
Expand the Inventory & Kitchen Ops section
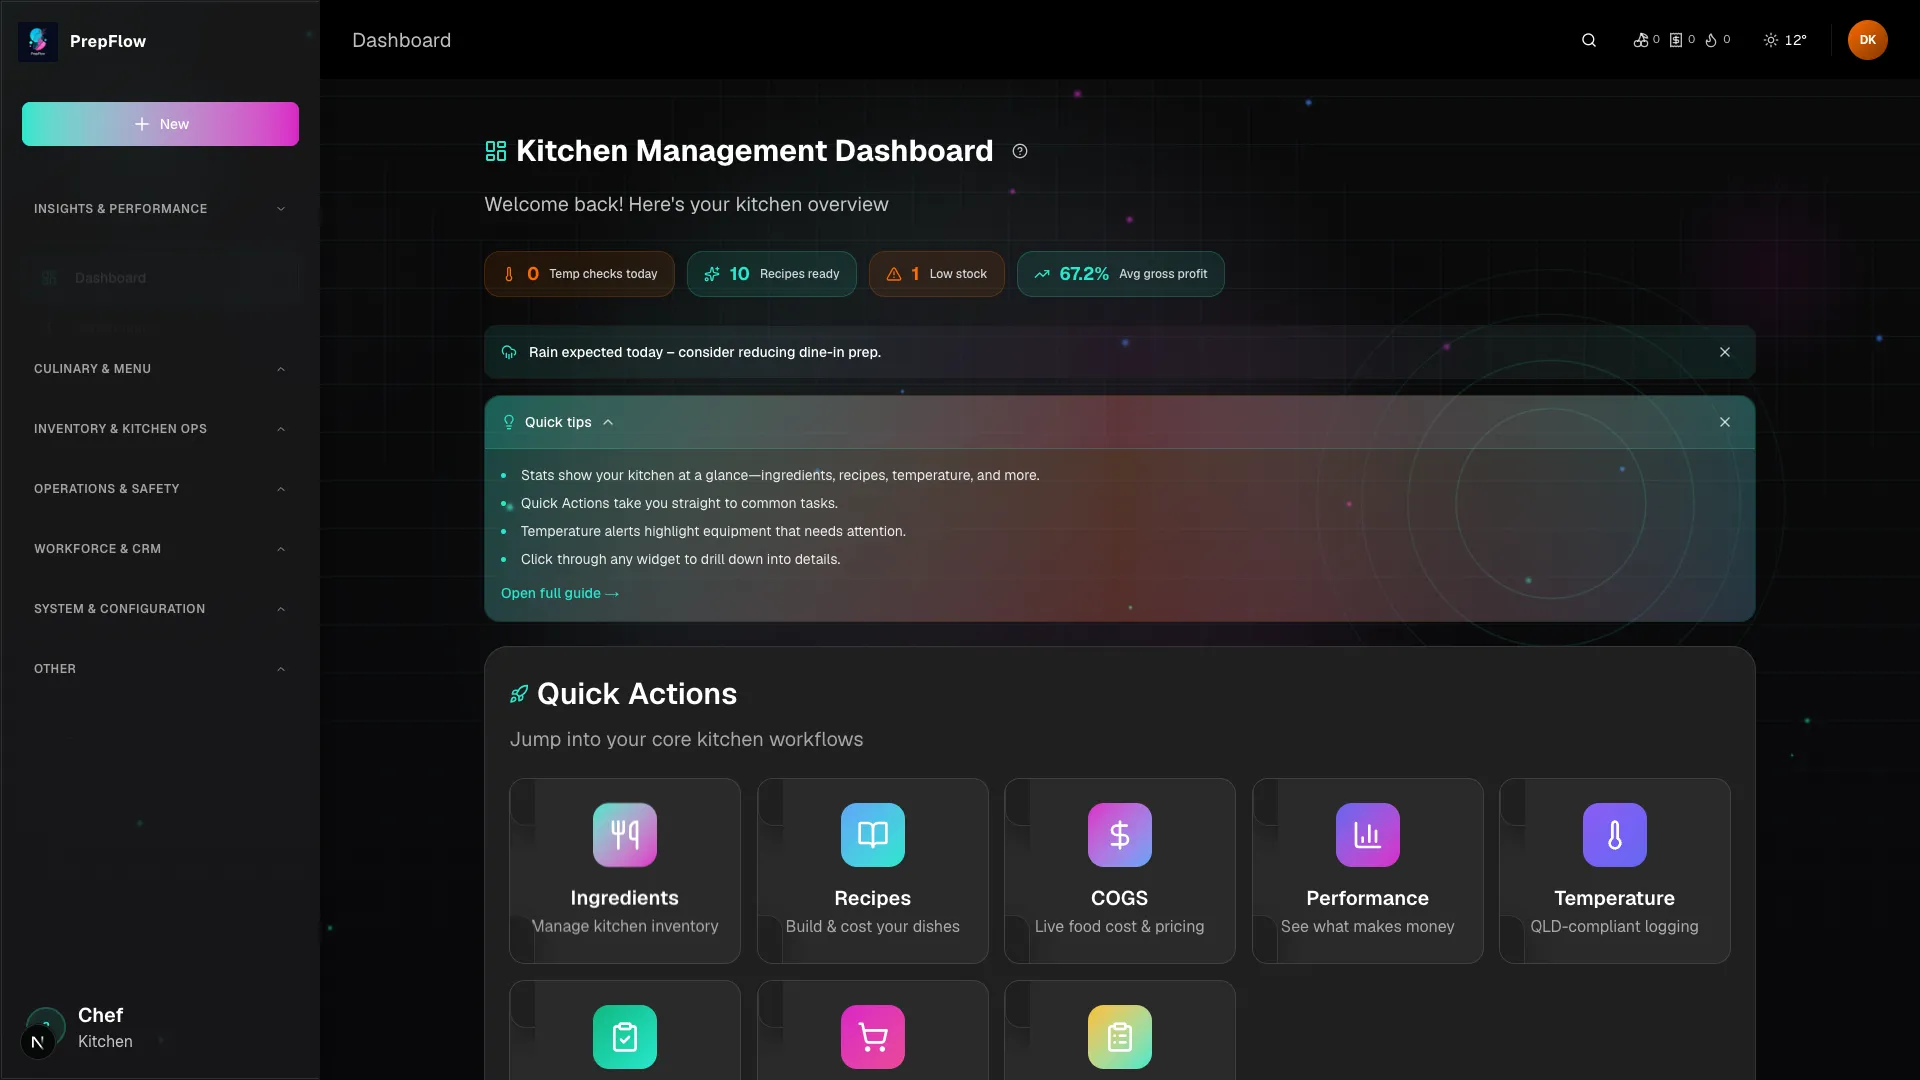(x=160, y=429)
